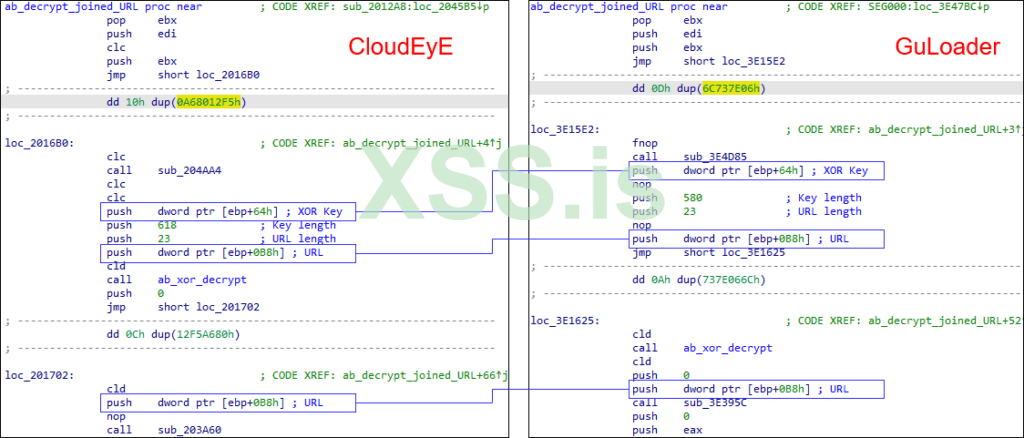
Task: Follow jmp short loc_2016B0 instruction
Action: 183,75
